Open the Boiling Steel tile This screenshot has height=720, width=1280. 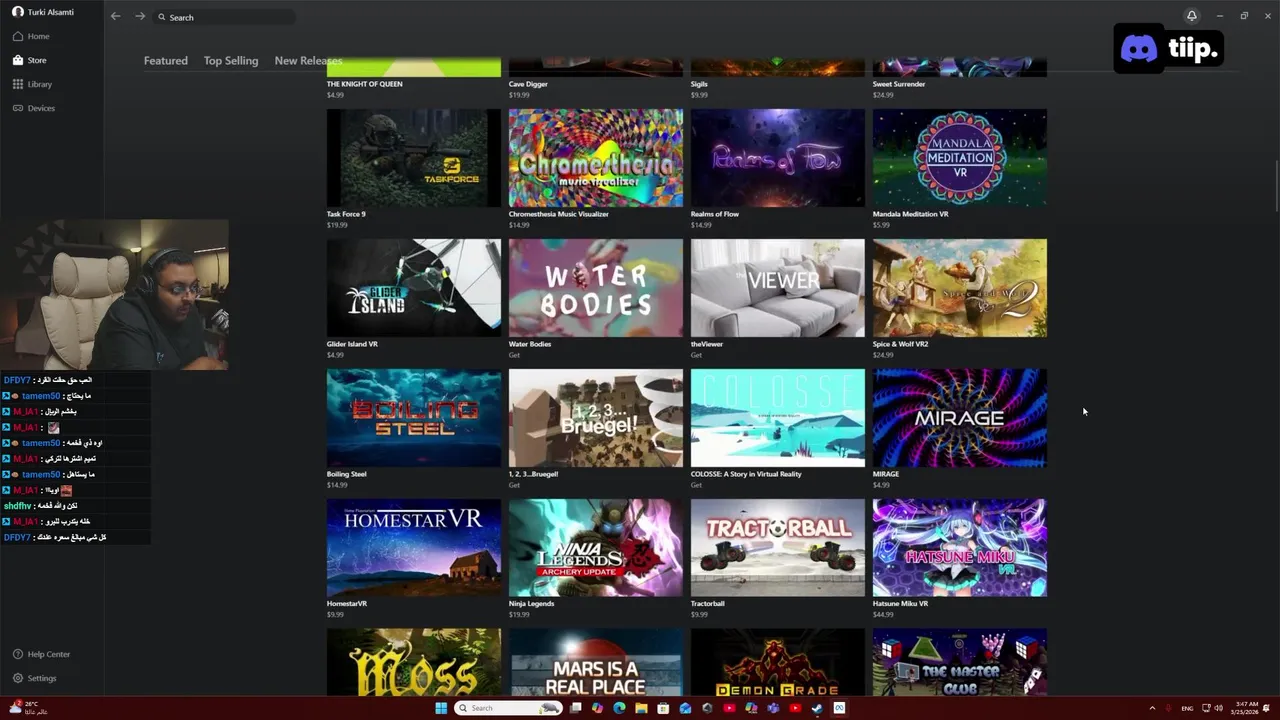(x=414, y=418)
